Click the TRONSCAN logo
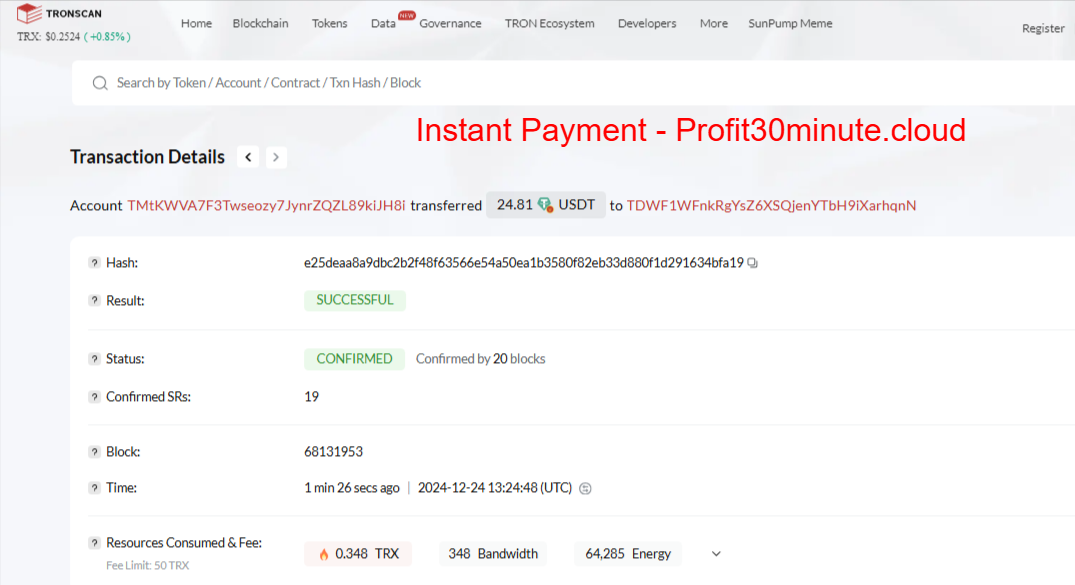Screen dimensions: 1075x585 tap(59, 13)
